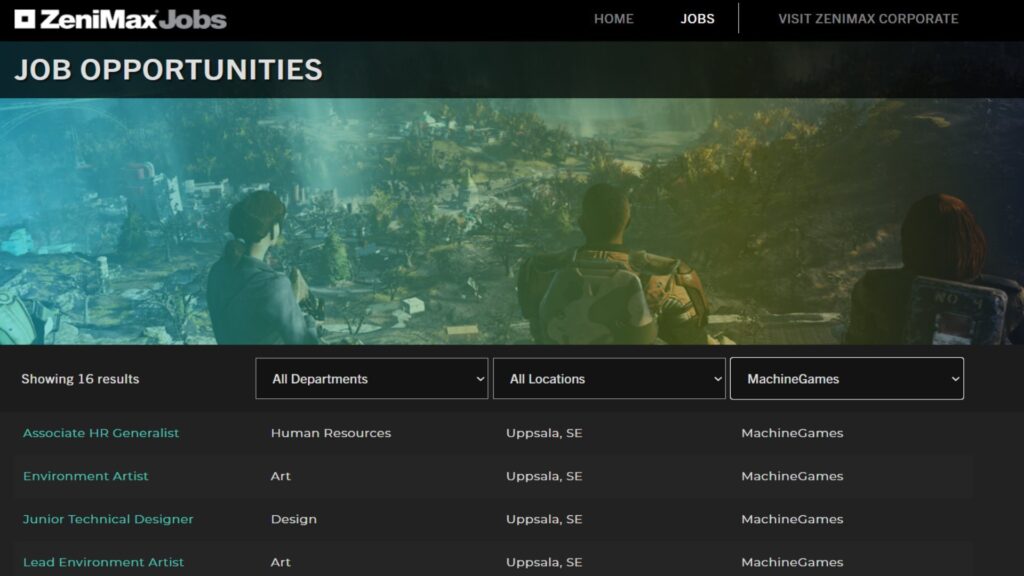Open the All Departments dropdown
The width and height of the screenshot is (1024, 576).
coord(372,379)
